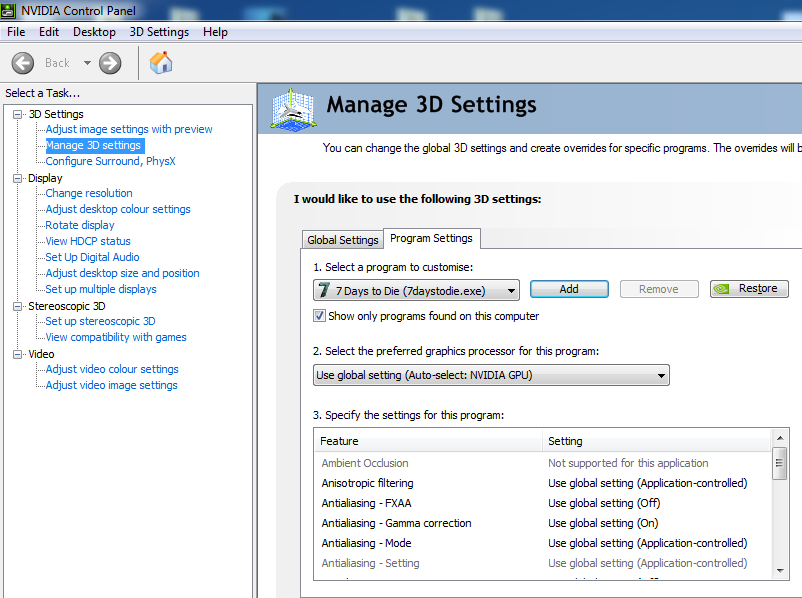
Task: Click the Remove button
Action: tap(659, 289)
